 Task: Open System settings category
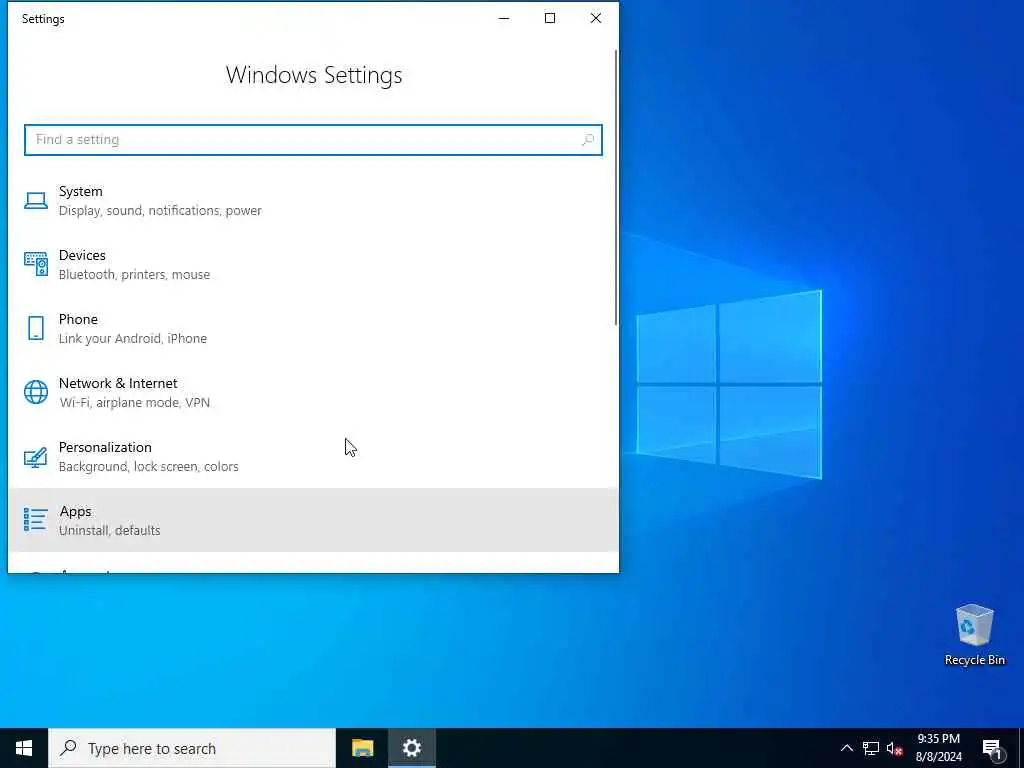click(x=313, y=200)
